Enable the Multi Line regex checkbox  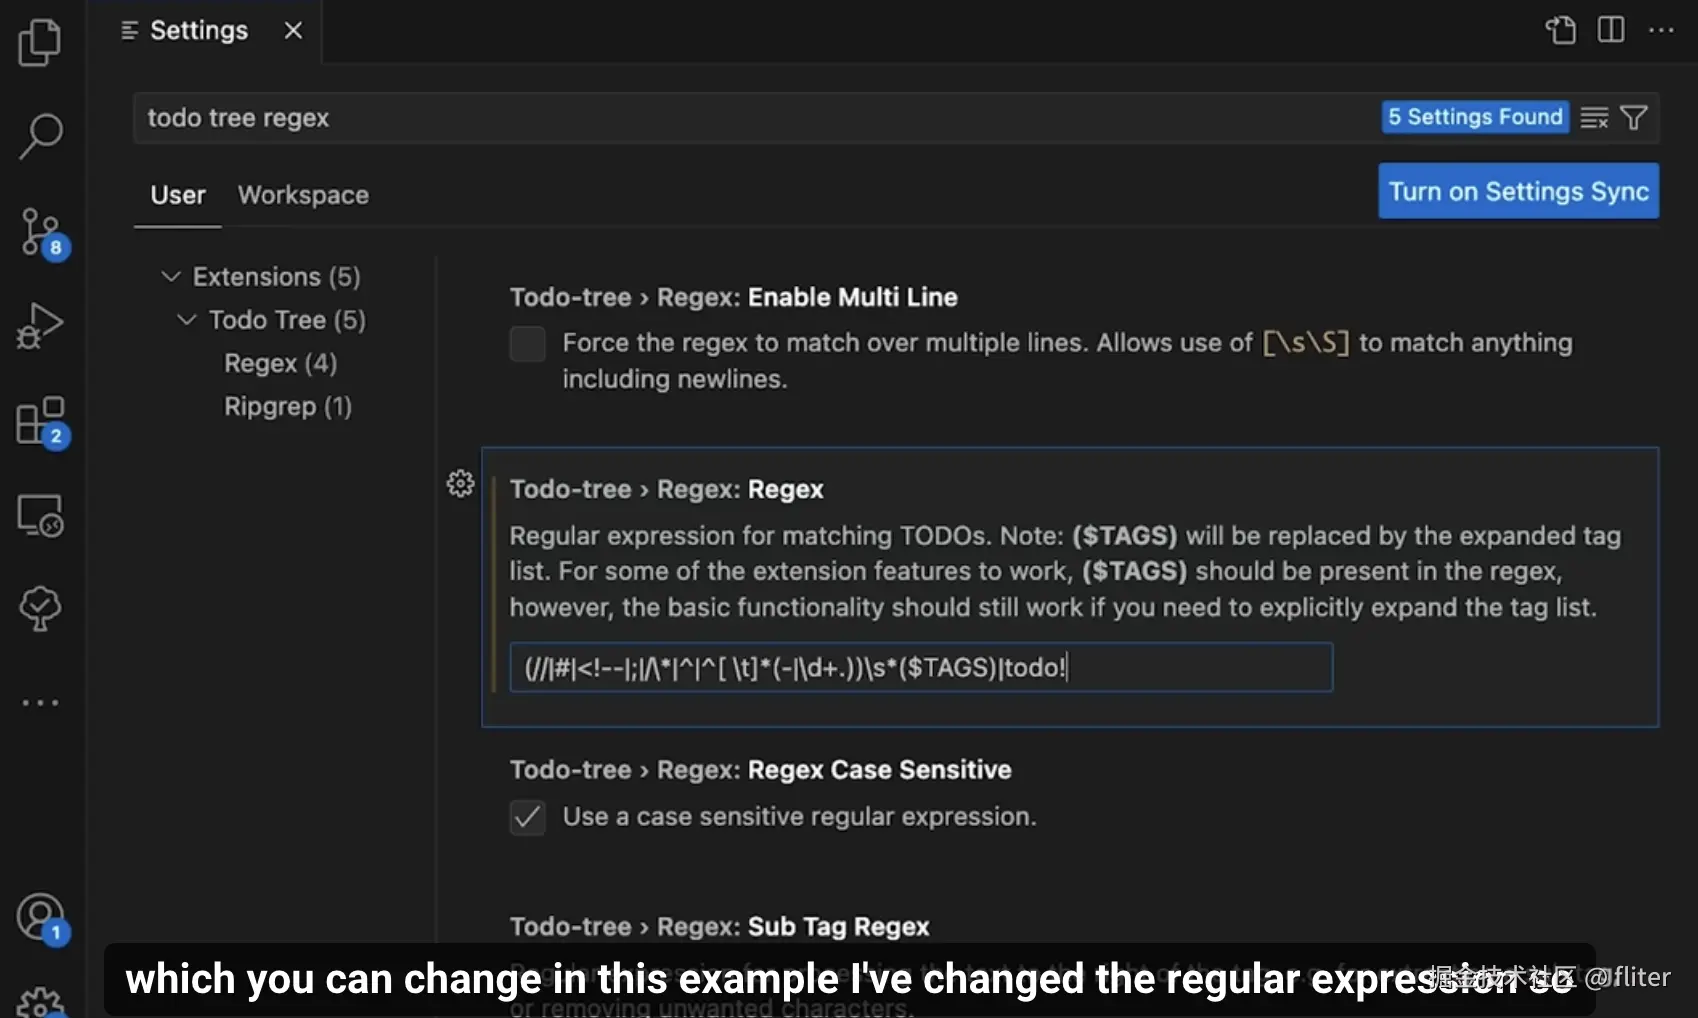(x=528, y=344)
